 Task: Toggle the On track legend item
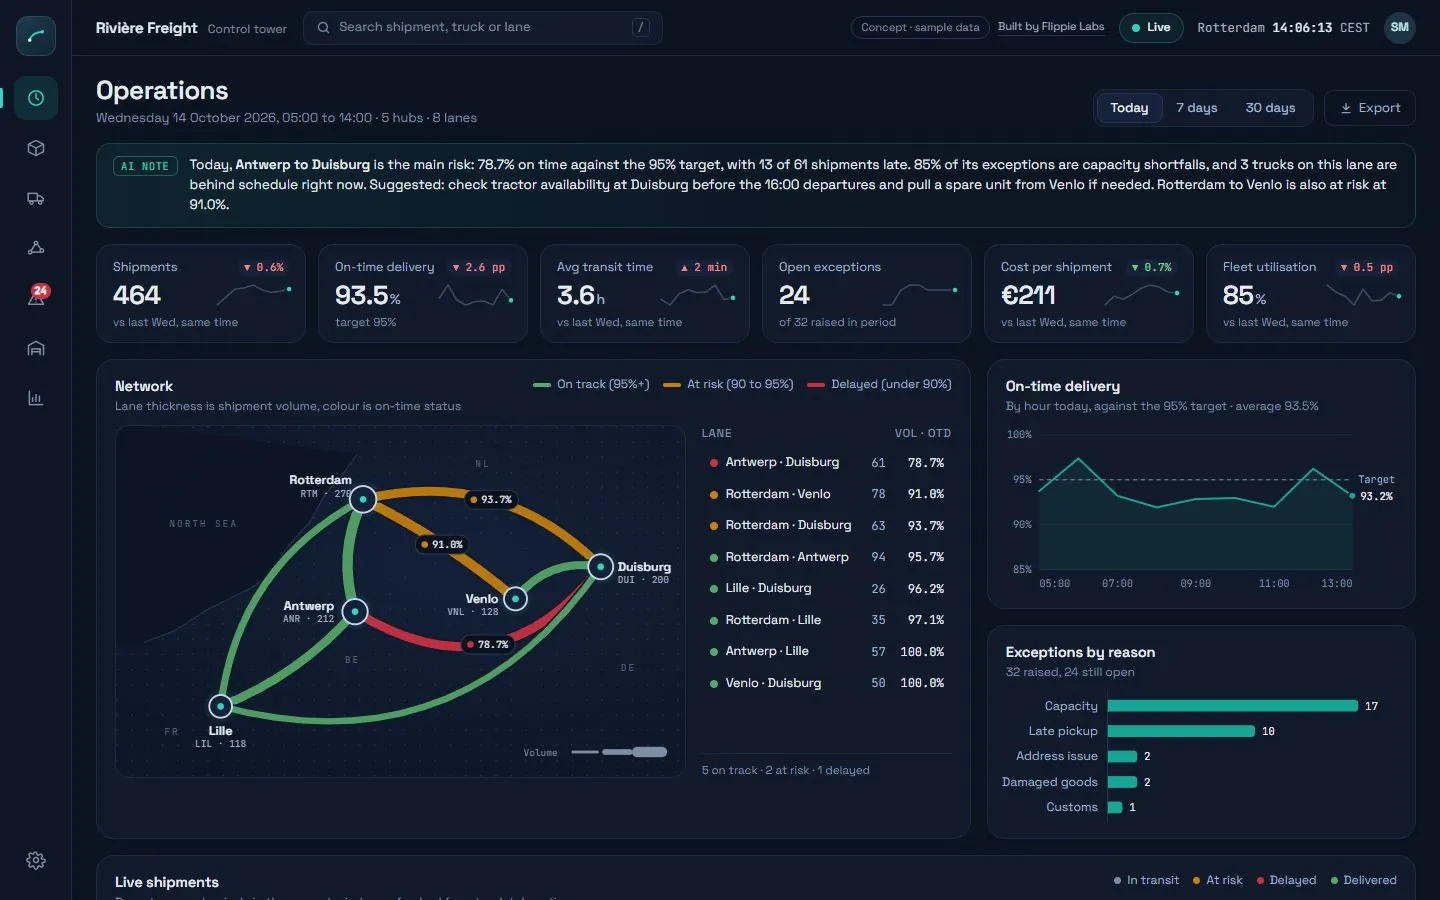click(591, 384)
